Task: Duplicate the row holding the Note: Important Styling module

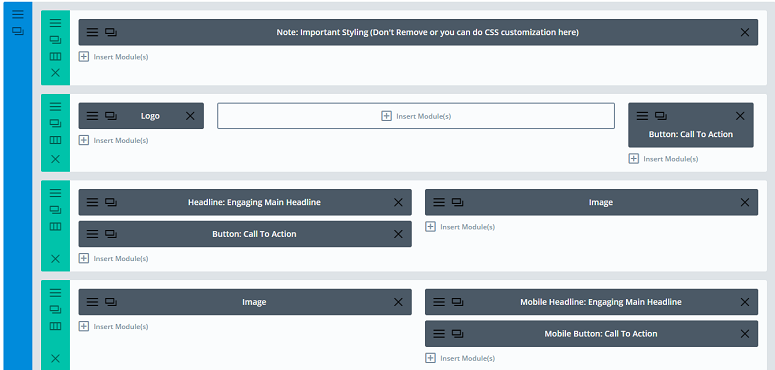Action: pos(55,40)
